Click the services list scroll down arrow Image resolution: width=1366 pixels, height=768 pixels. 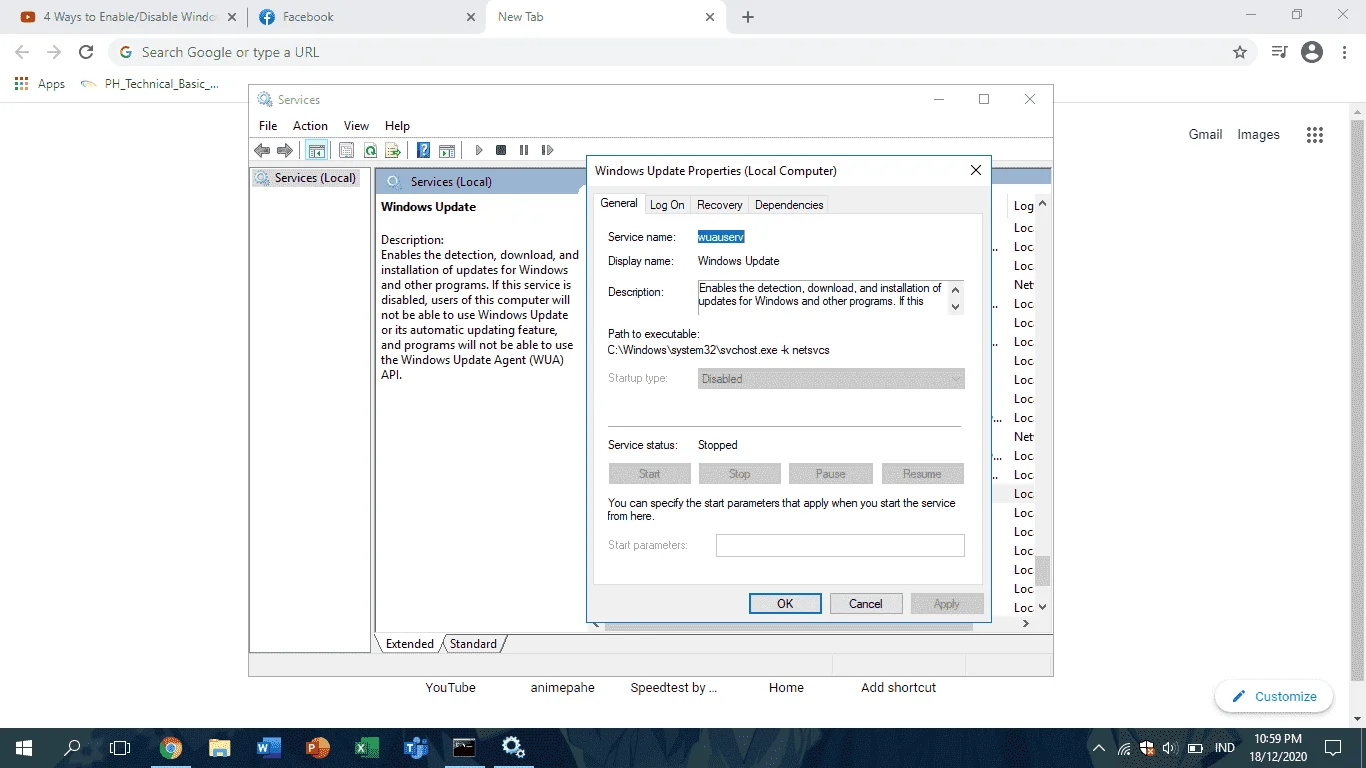(x=1043, y=607)
